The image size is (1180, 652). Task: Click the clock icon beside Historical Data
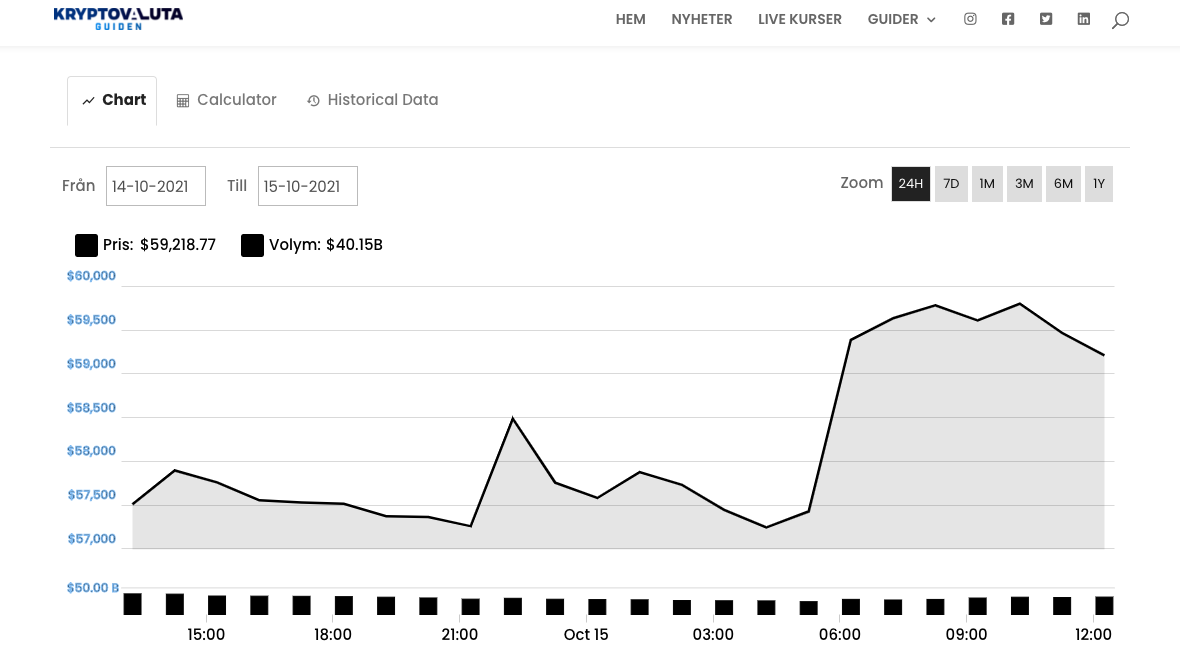click(x=314, y=100)
